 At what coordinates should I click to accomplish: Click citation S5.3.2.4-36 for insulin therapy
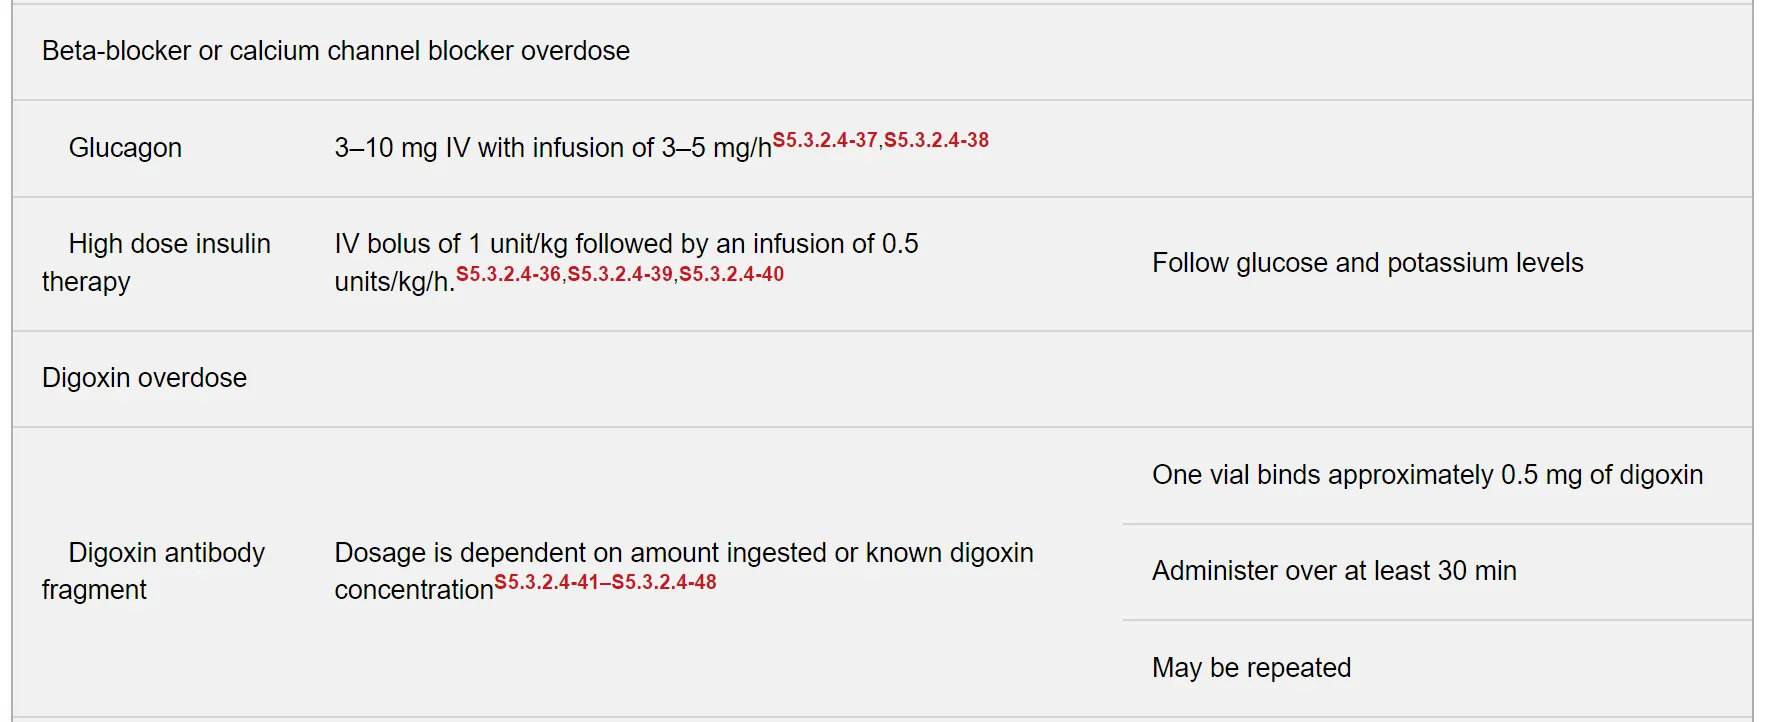(509, 274)
